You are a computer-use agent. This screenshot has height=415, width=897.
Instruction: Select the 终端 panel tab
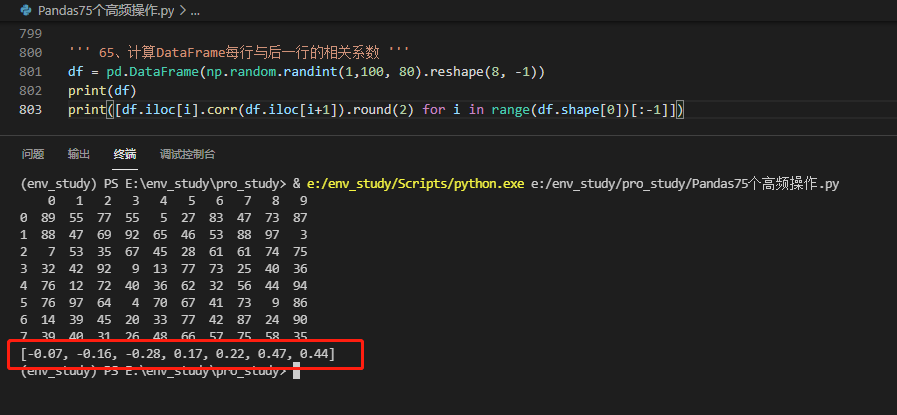[x=125, y=154]
